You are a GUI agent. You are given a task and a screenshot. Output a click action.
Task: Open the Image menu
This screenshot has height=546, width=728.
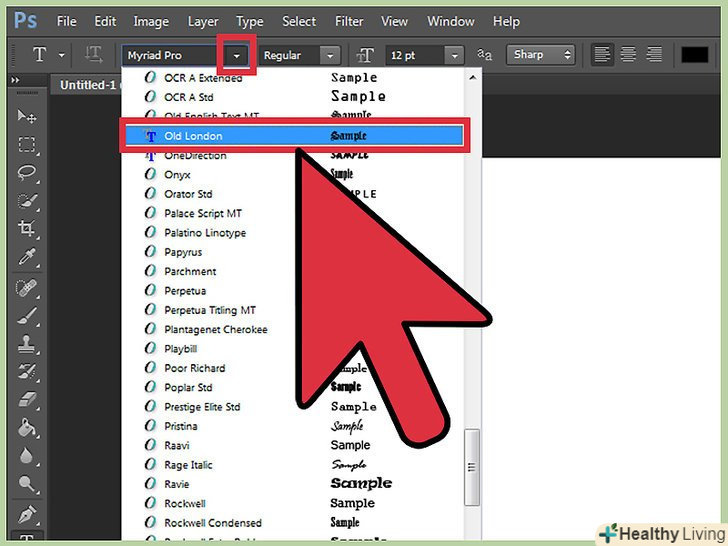point(151,21)
